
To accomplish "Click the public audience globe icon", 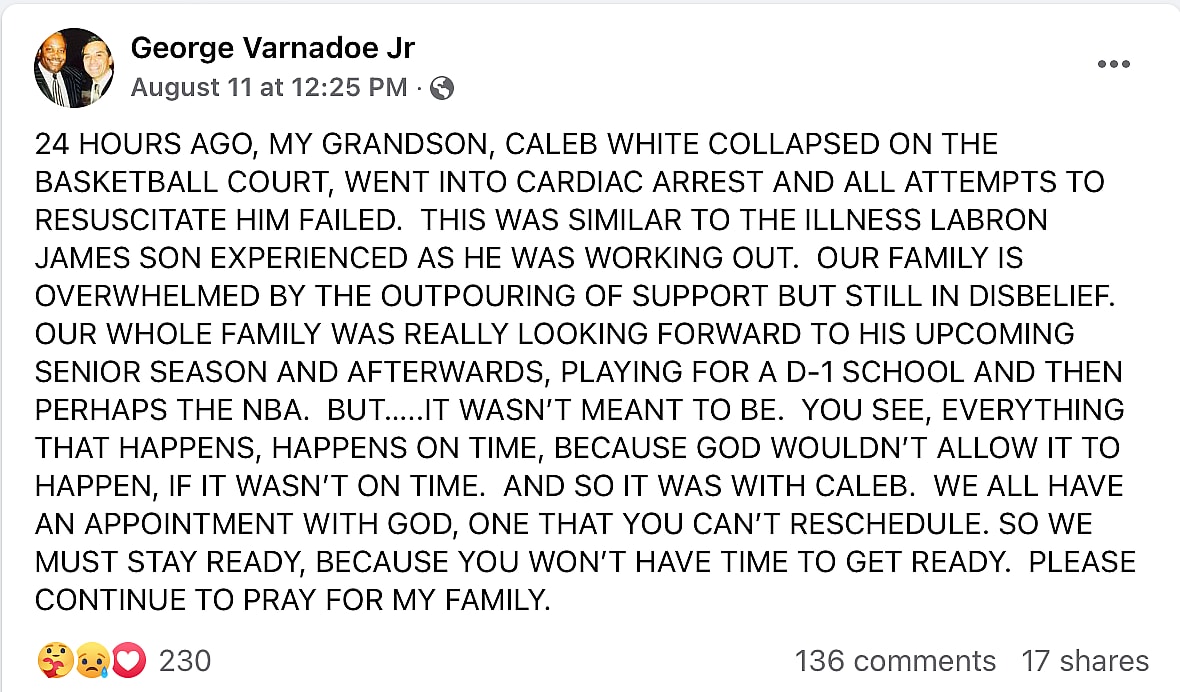I will [x=441, y=88].
